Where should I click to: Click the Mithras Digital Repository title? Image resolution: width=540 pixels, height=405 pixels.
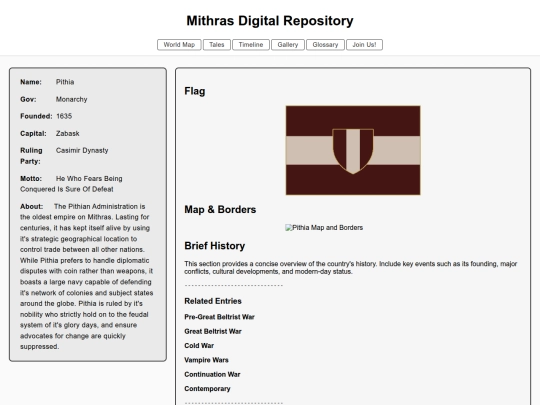tap(270, 21)
